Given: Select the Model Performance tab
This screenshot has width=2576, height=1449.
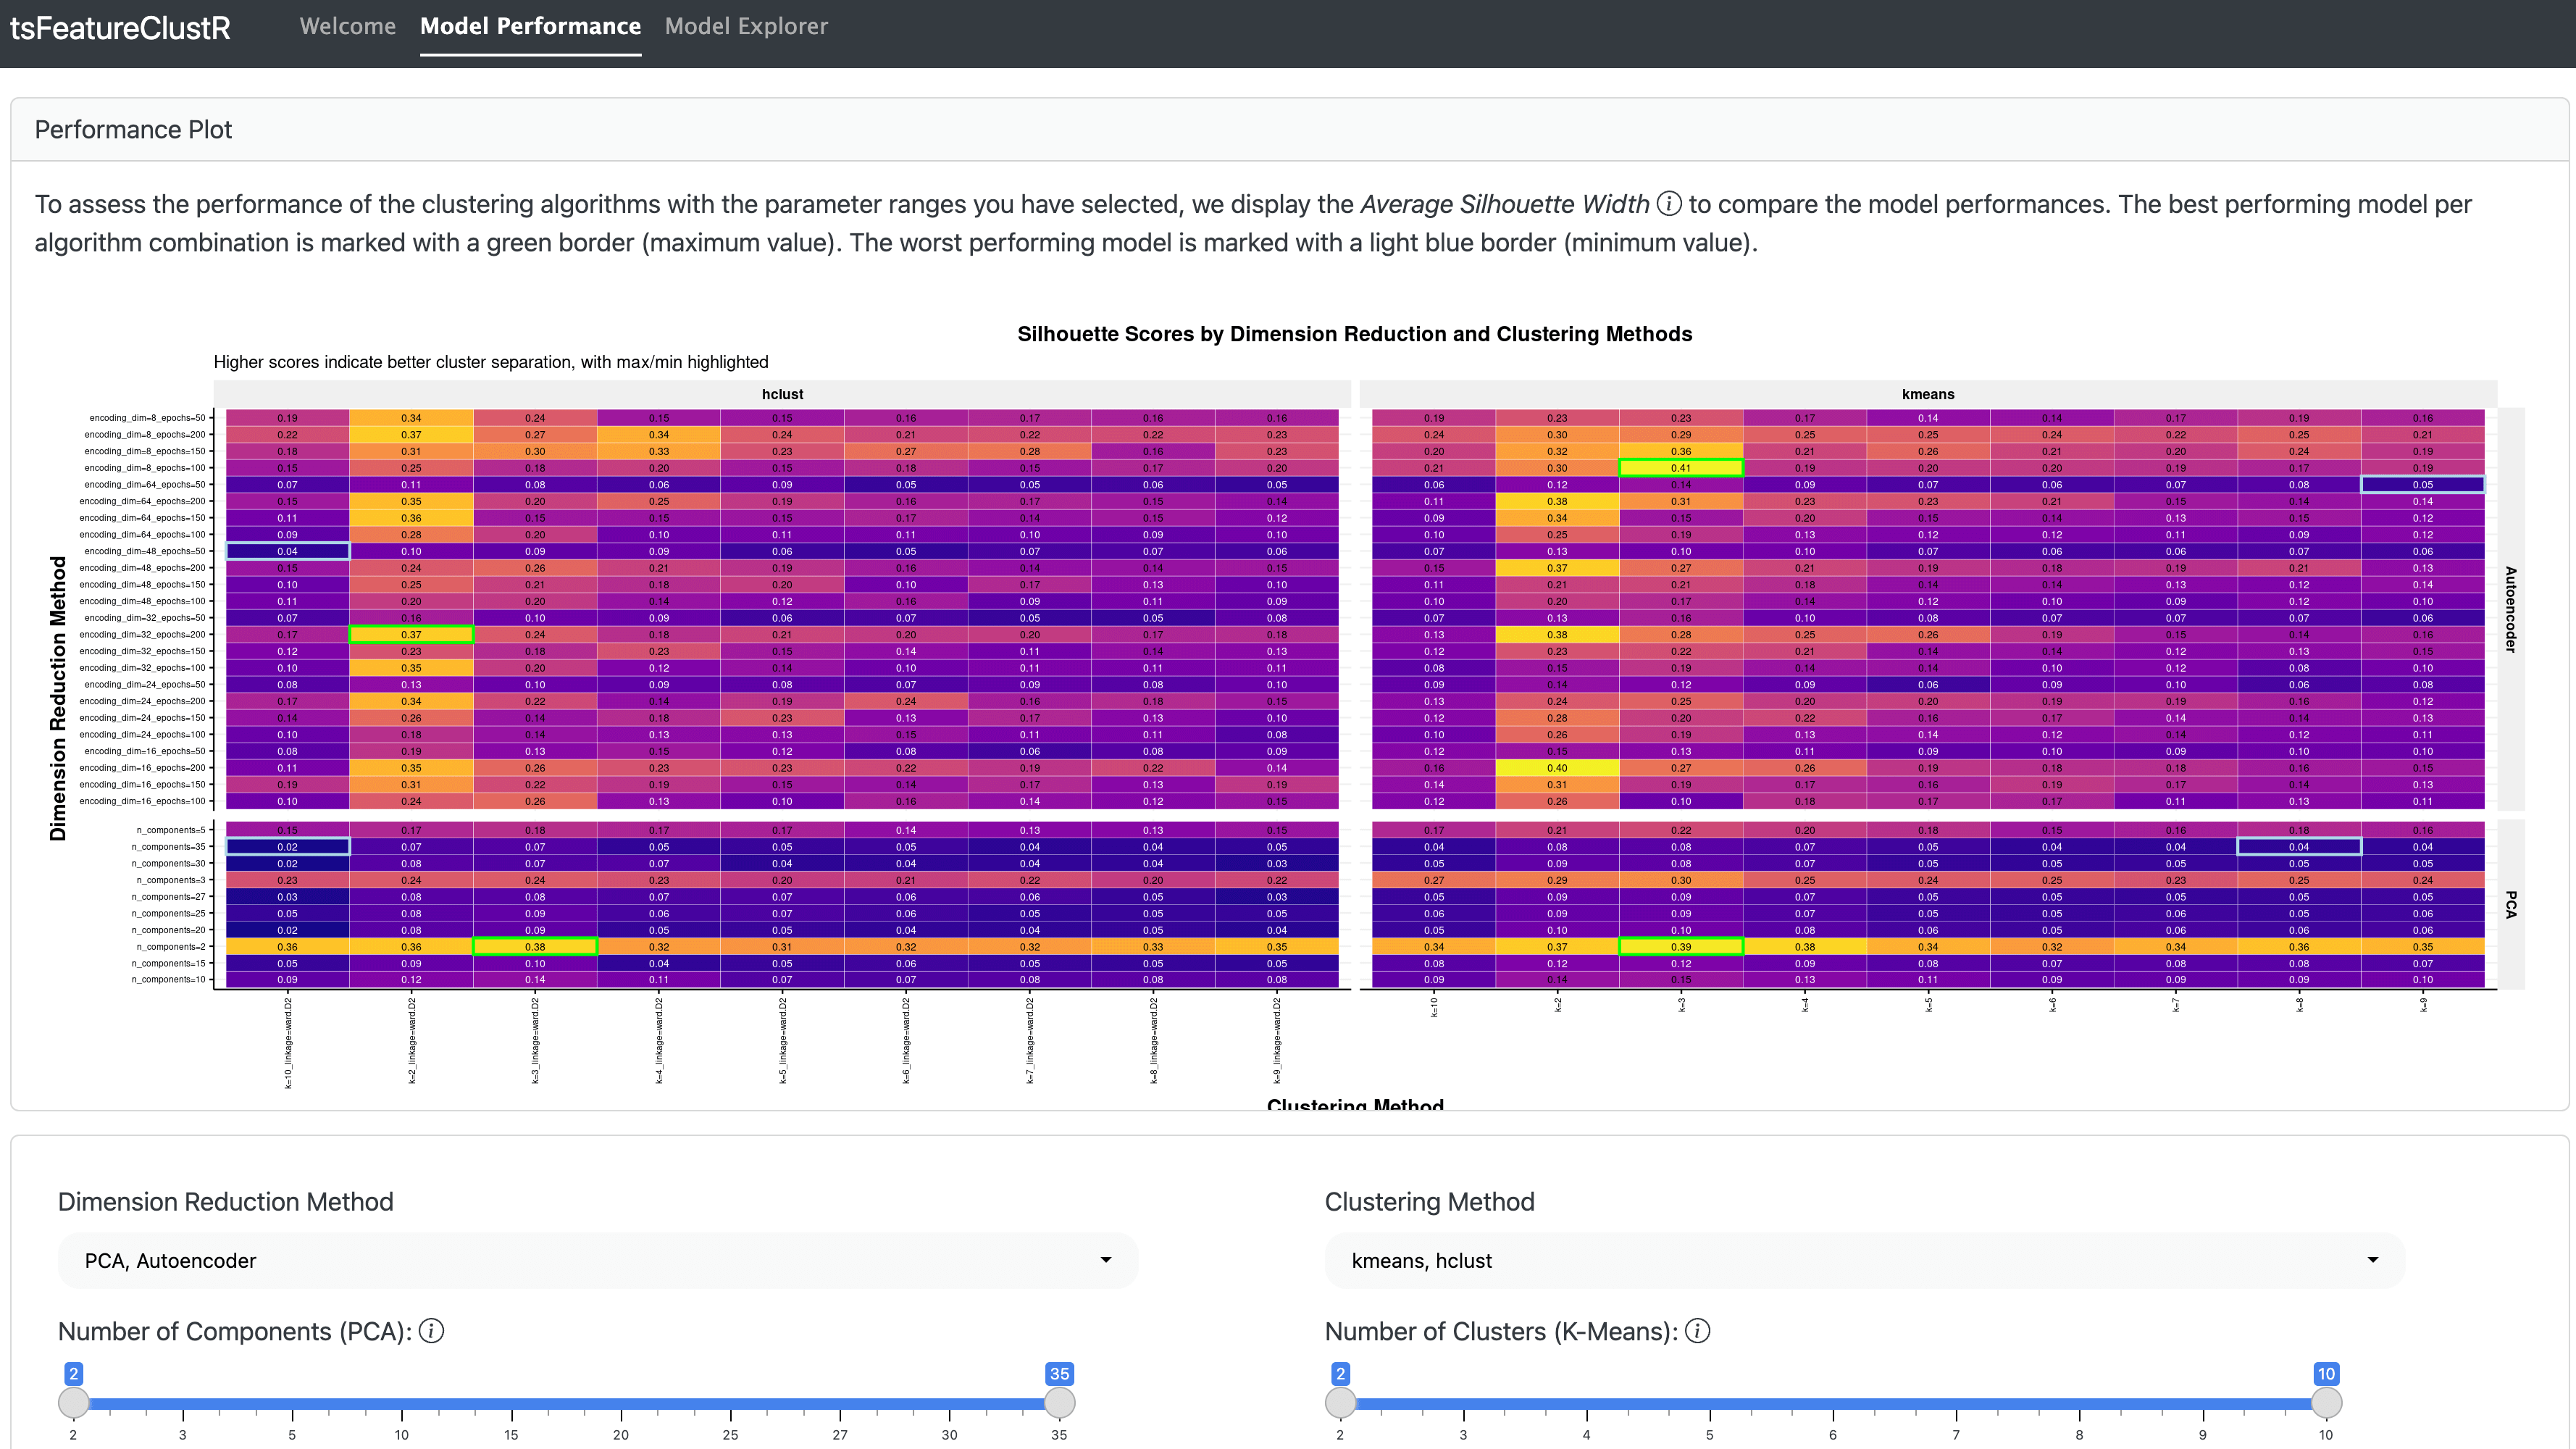Looking at the screenshot, I should click(x=530, y=27).
